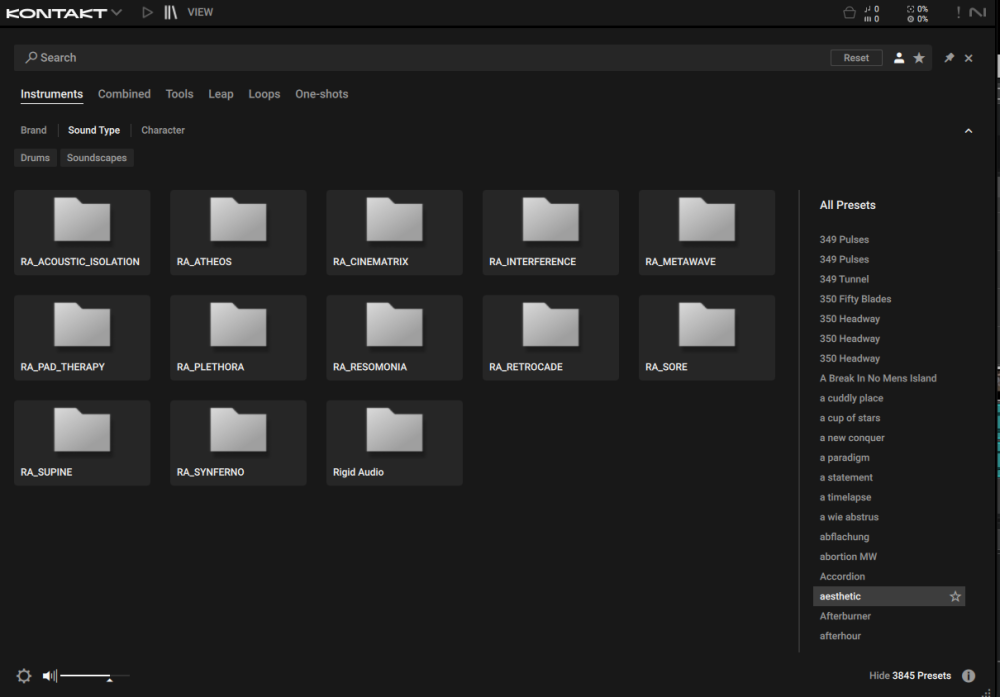
Task: Switch to the Instruments tab
Action: [52, 94]
